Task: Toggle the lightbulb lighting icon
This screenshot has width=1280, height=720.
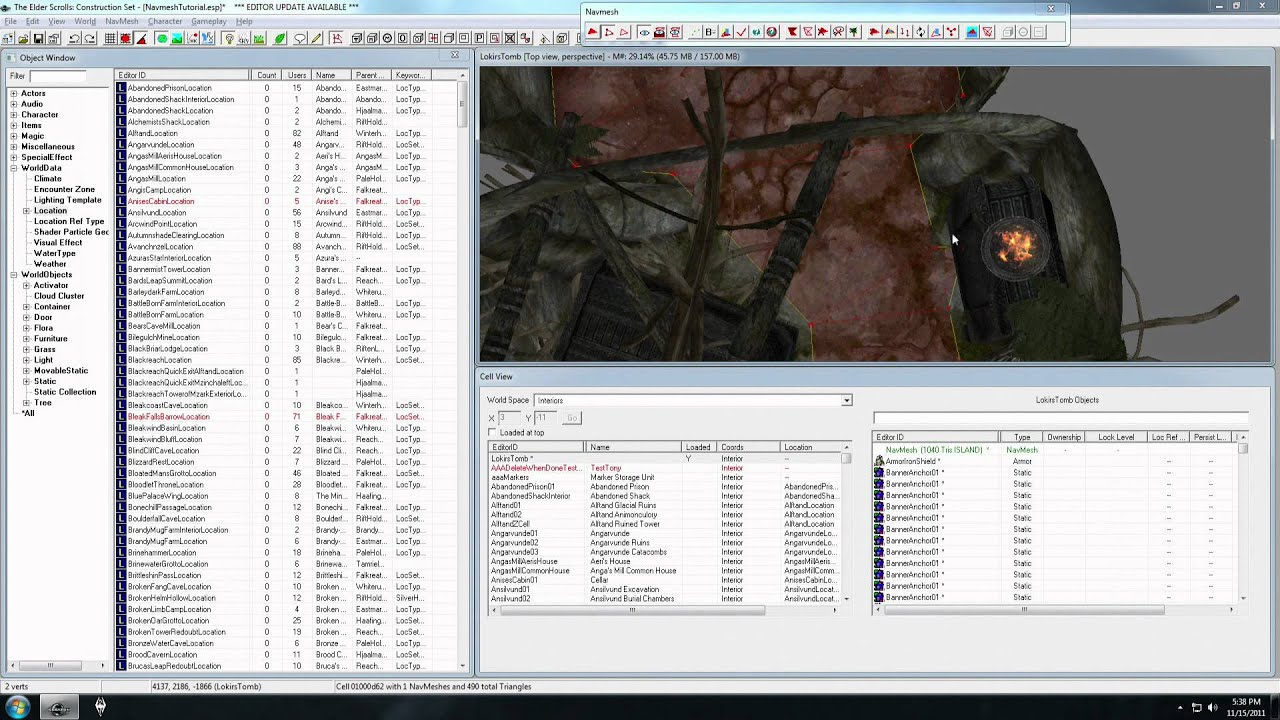Action: pos(229,39)
